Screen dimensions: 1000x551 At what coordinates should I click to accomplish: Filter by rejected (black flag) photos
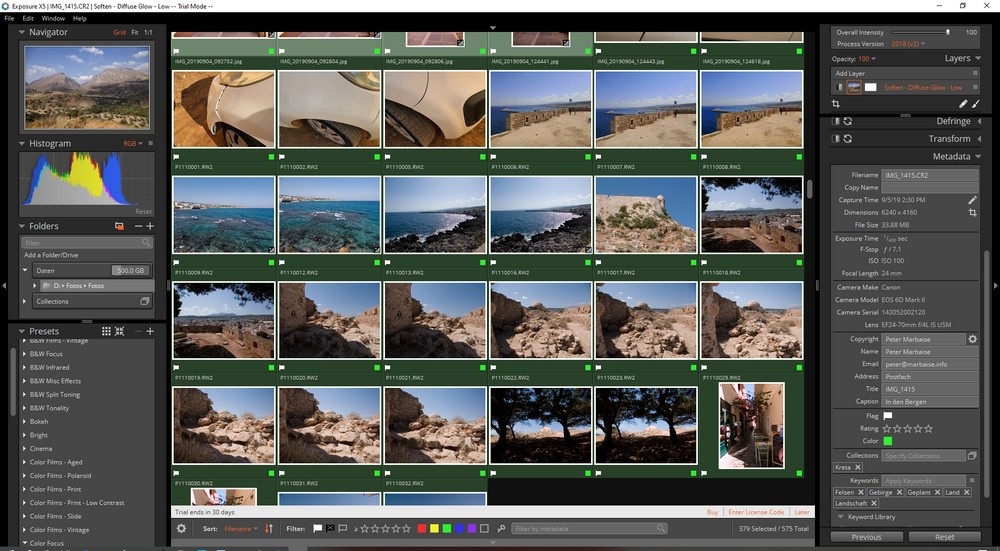point(330,529)
